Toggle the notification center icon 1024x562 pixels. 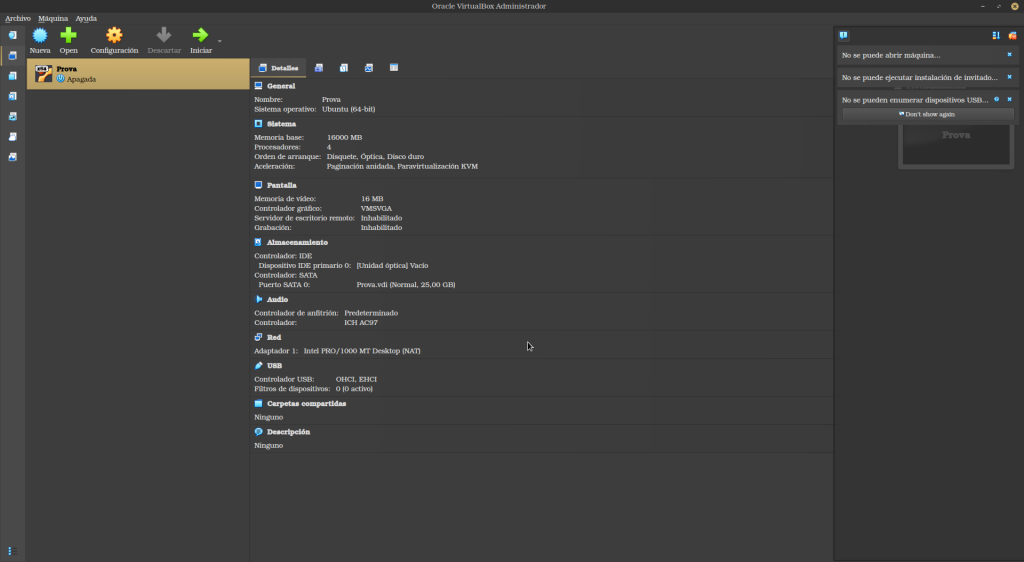click(844, 35)
